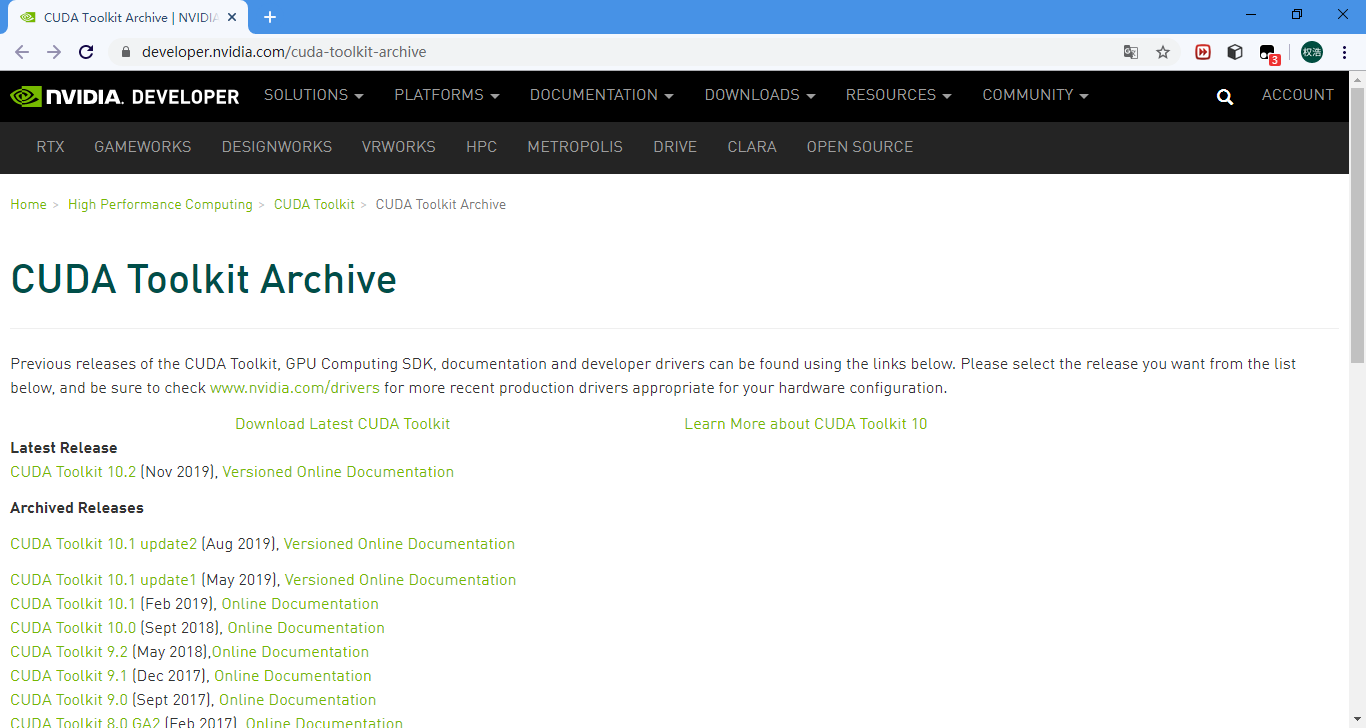Open Online Documentation for CUDA 9.0
Image resolution: width=1366 pixels, height=728 pixels.
tap(298, 700)
